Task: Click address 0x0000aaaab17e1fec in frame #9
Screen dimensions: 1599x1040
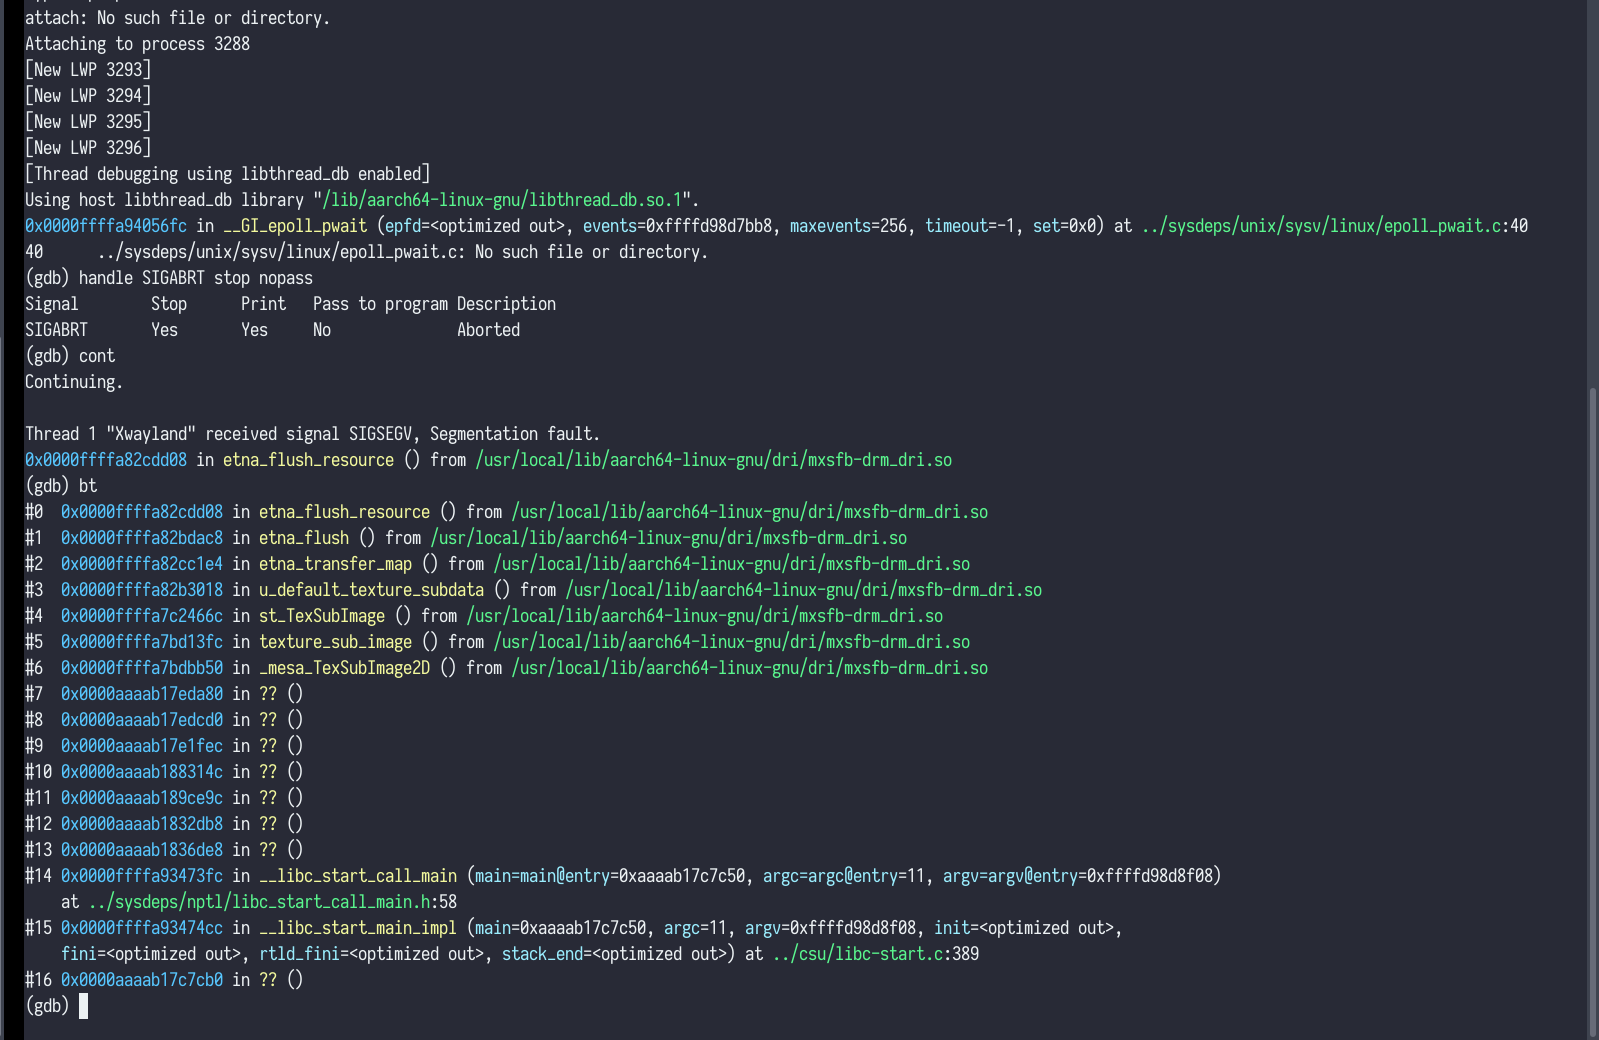Action: [x=142, y=746]
